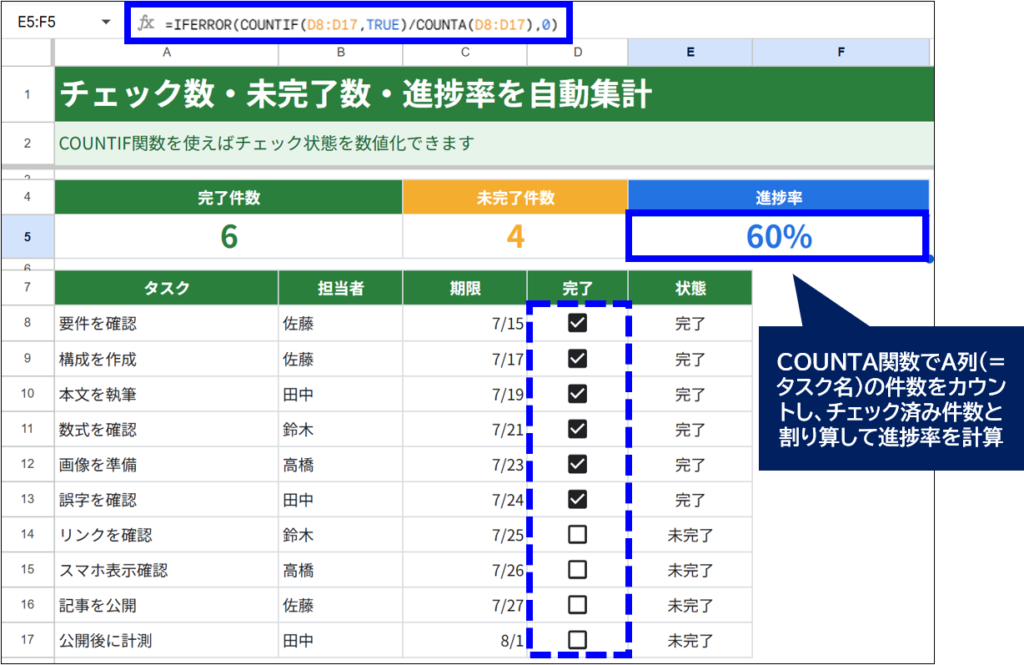Click the タスク column header cell
The width and height of the screenshot is (1024, 665).
pos(167,288)
